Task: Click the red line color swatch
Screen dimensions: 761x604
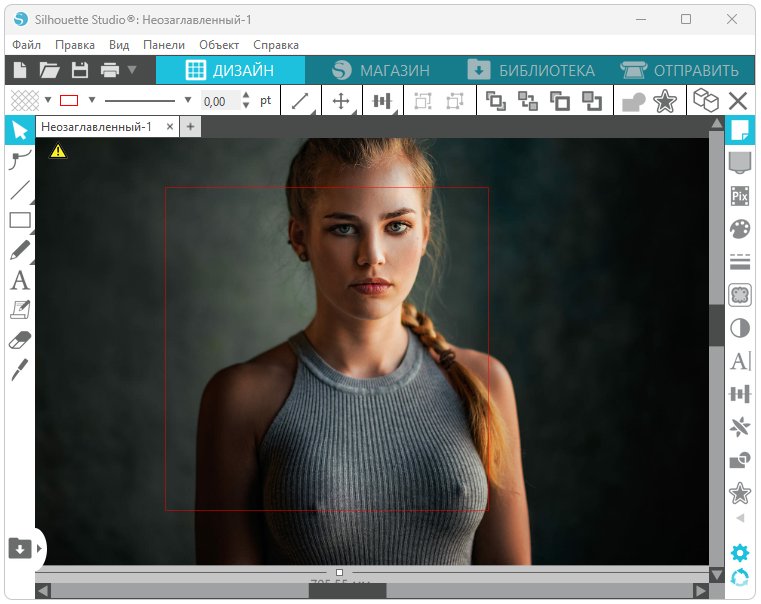Action: 69,100
